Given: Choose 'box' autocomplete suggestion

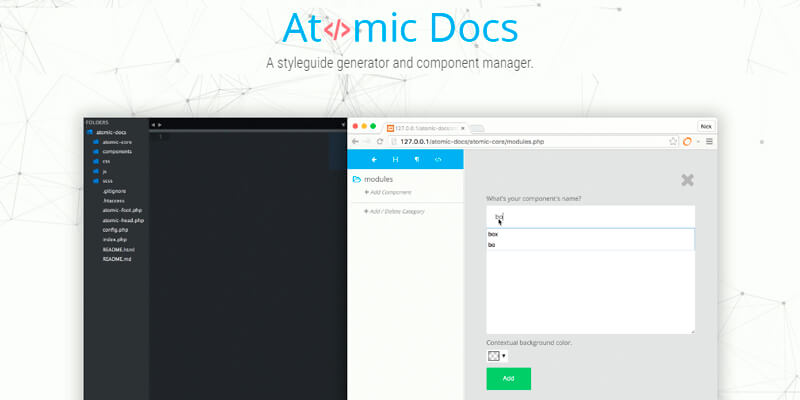Looking at the screenshot, I should pyautogui.click(x=590, y=234).
